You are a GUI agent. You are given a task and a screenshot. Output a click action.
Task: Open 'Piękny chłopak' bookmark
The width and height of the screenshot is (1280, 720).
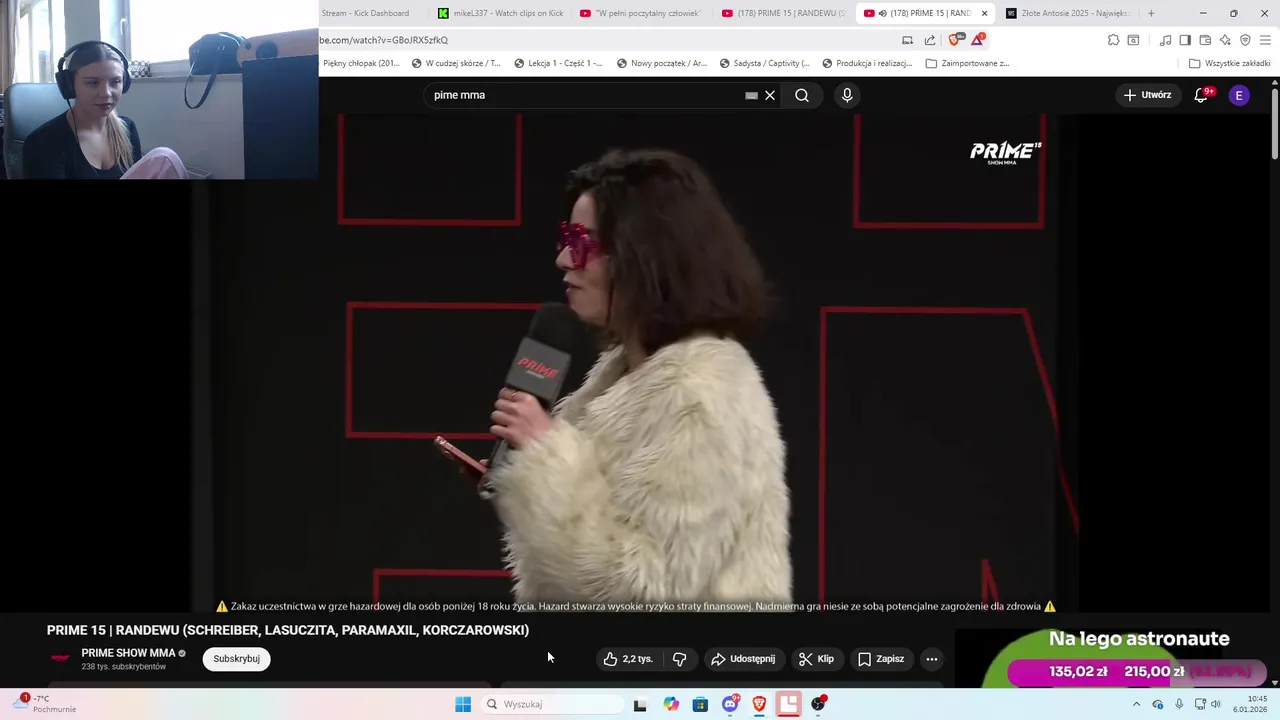coord(361,63)
